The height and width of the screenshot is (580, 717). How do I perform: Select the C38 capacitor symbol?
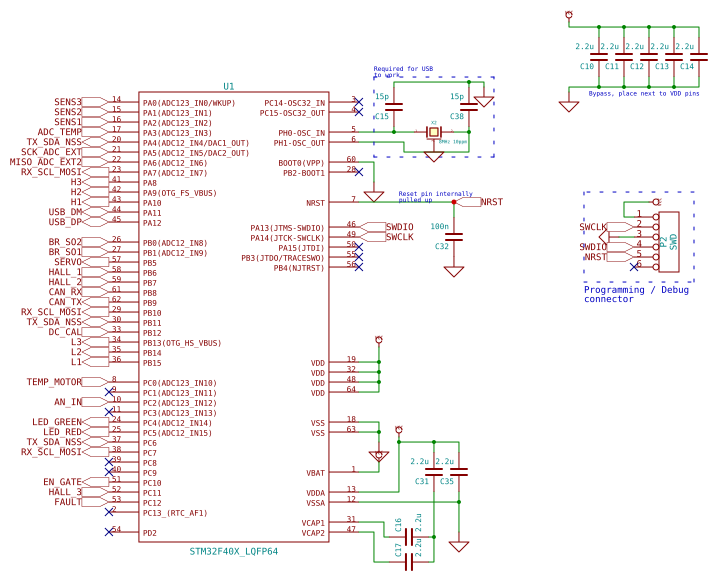click(469, 107)
